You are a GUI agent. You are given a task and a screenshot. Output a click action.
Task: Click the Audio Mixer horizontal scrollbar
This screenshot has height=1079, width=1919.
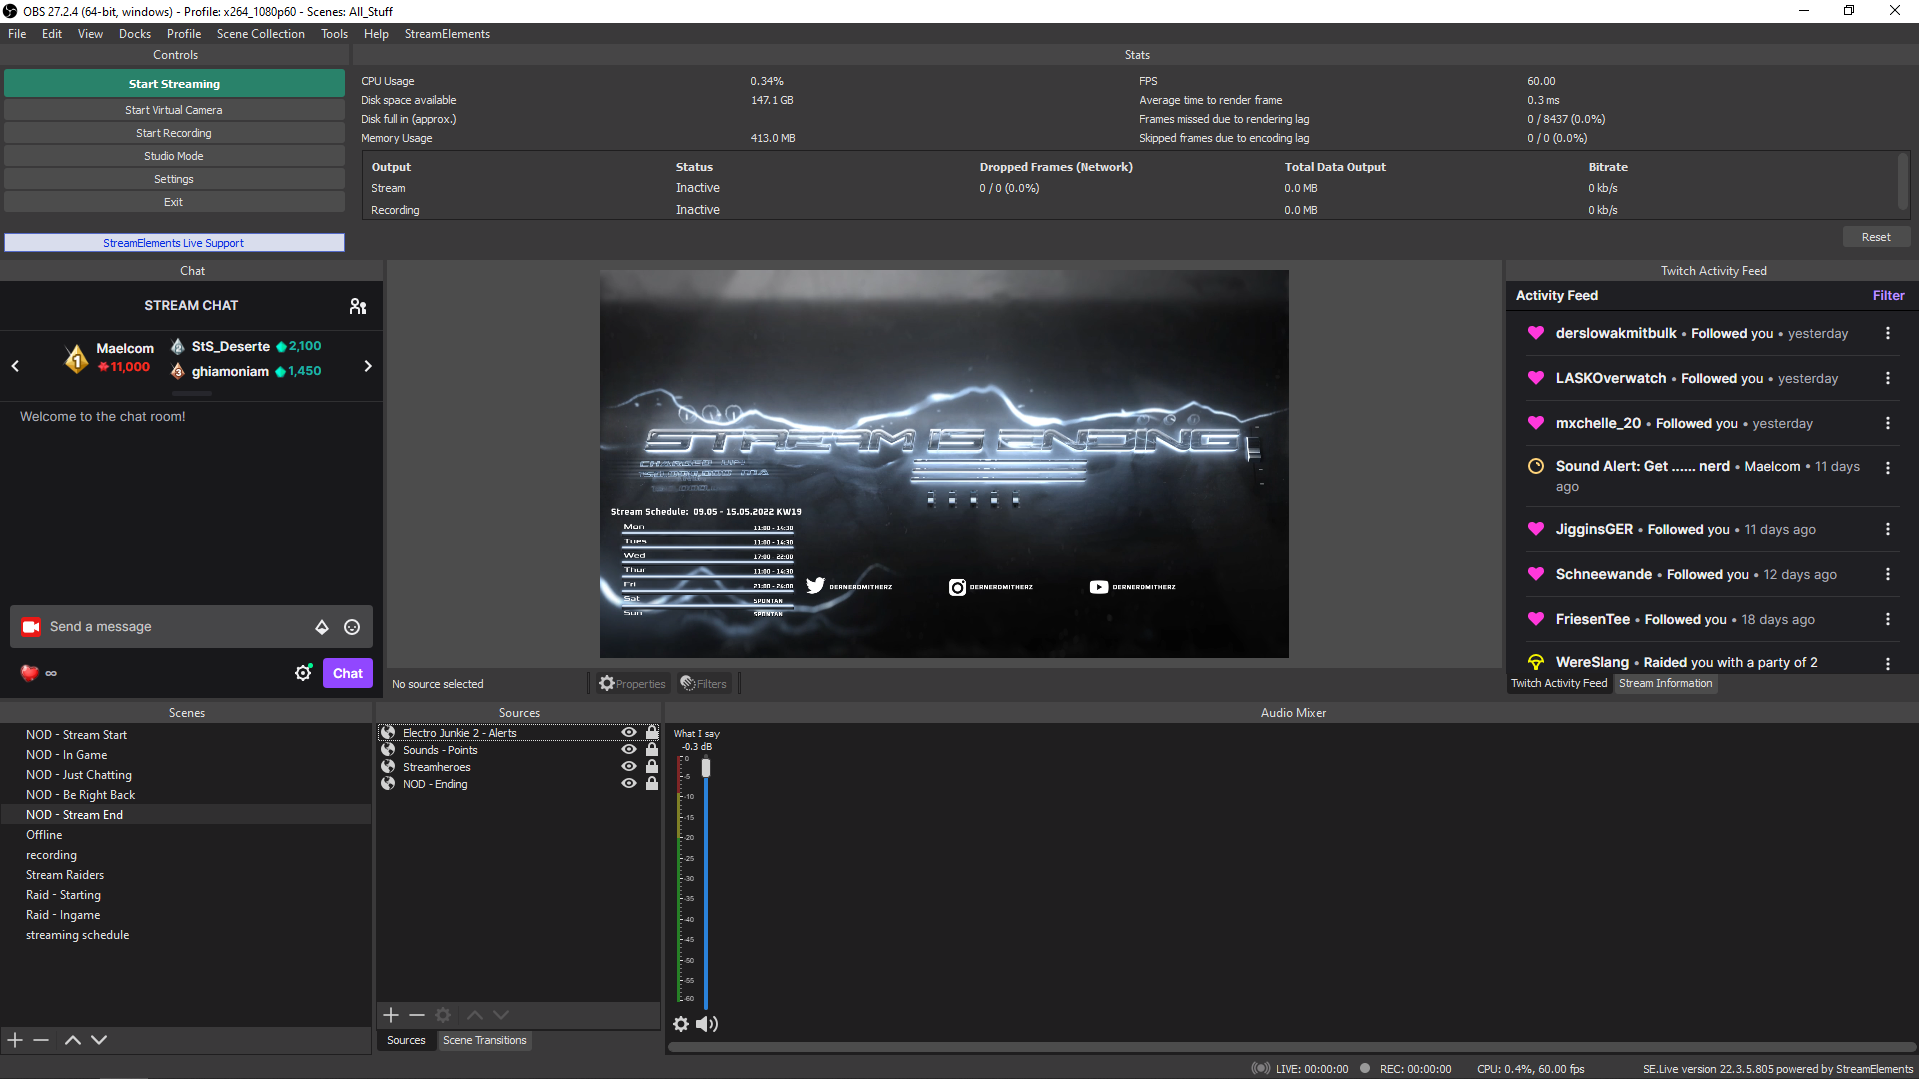coord(1291,1048)
